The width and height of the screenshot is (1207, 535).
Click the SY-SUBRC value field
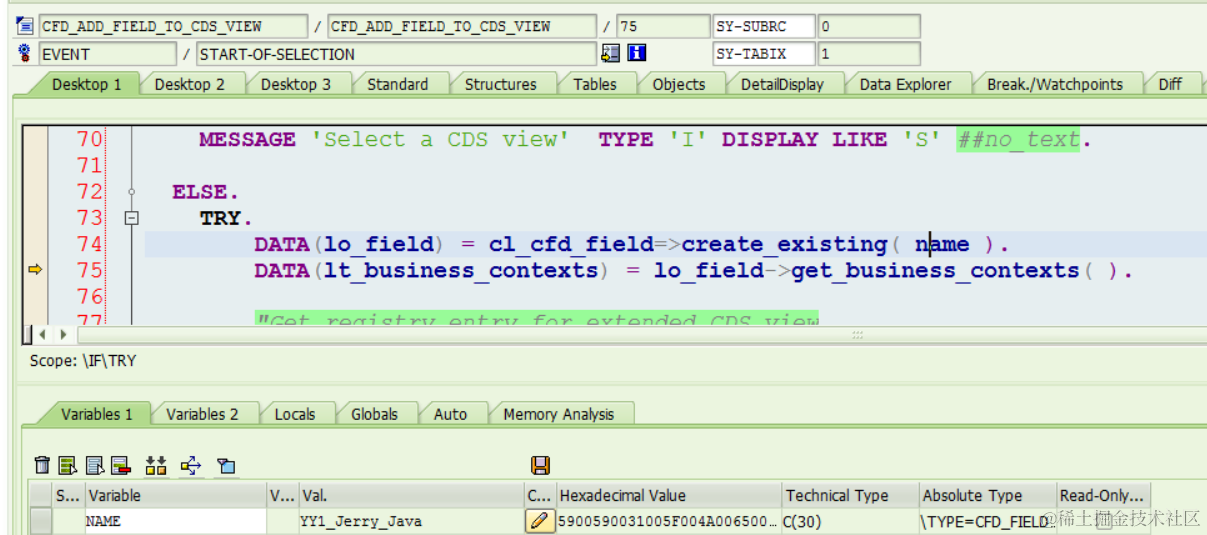[869, 27]
